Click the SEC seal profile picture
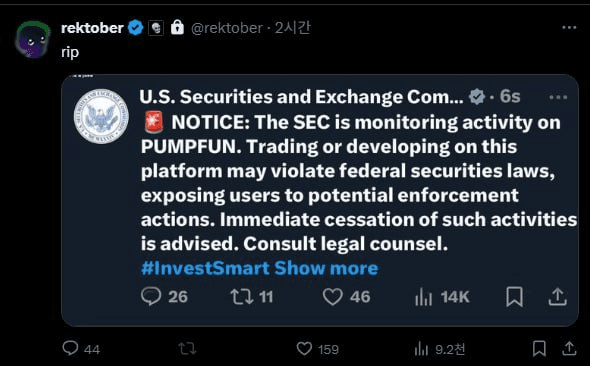This screenshot has width=590, height=366. [x=101, y=116]
